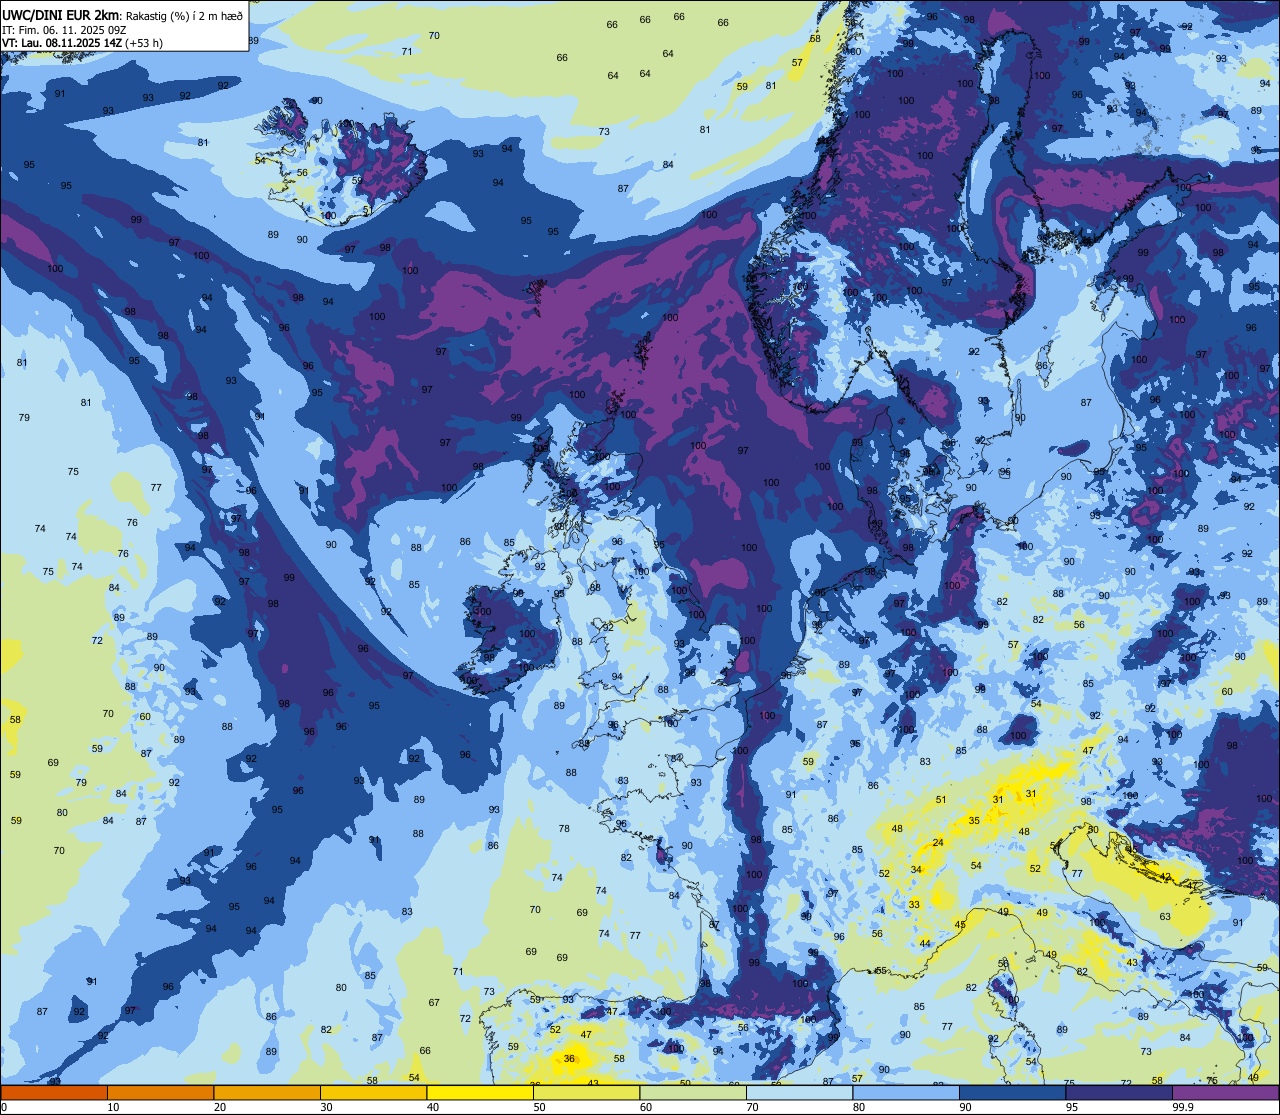1280x1115 pixels.
Task: Click the 'IT: Fim. 06. 11. 2025 09Z' line
Action: pos(64,29)
